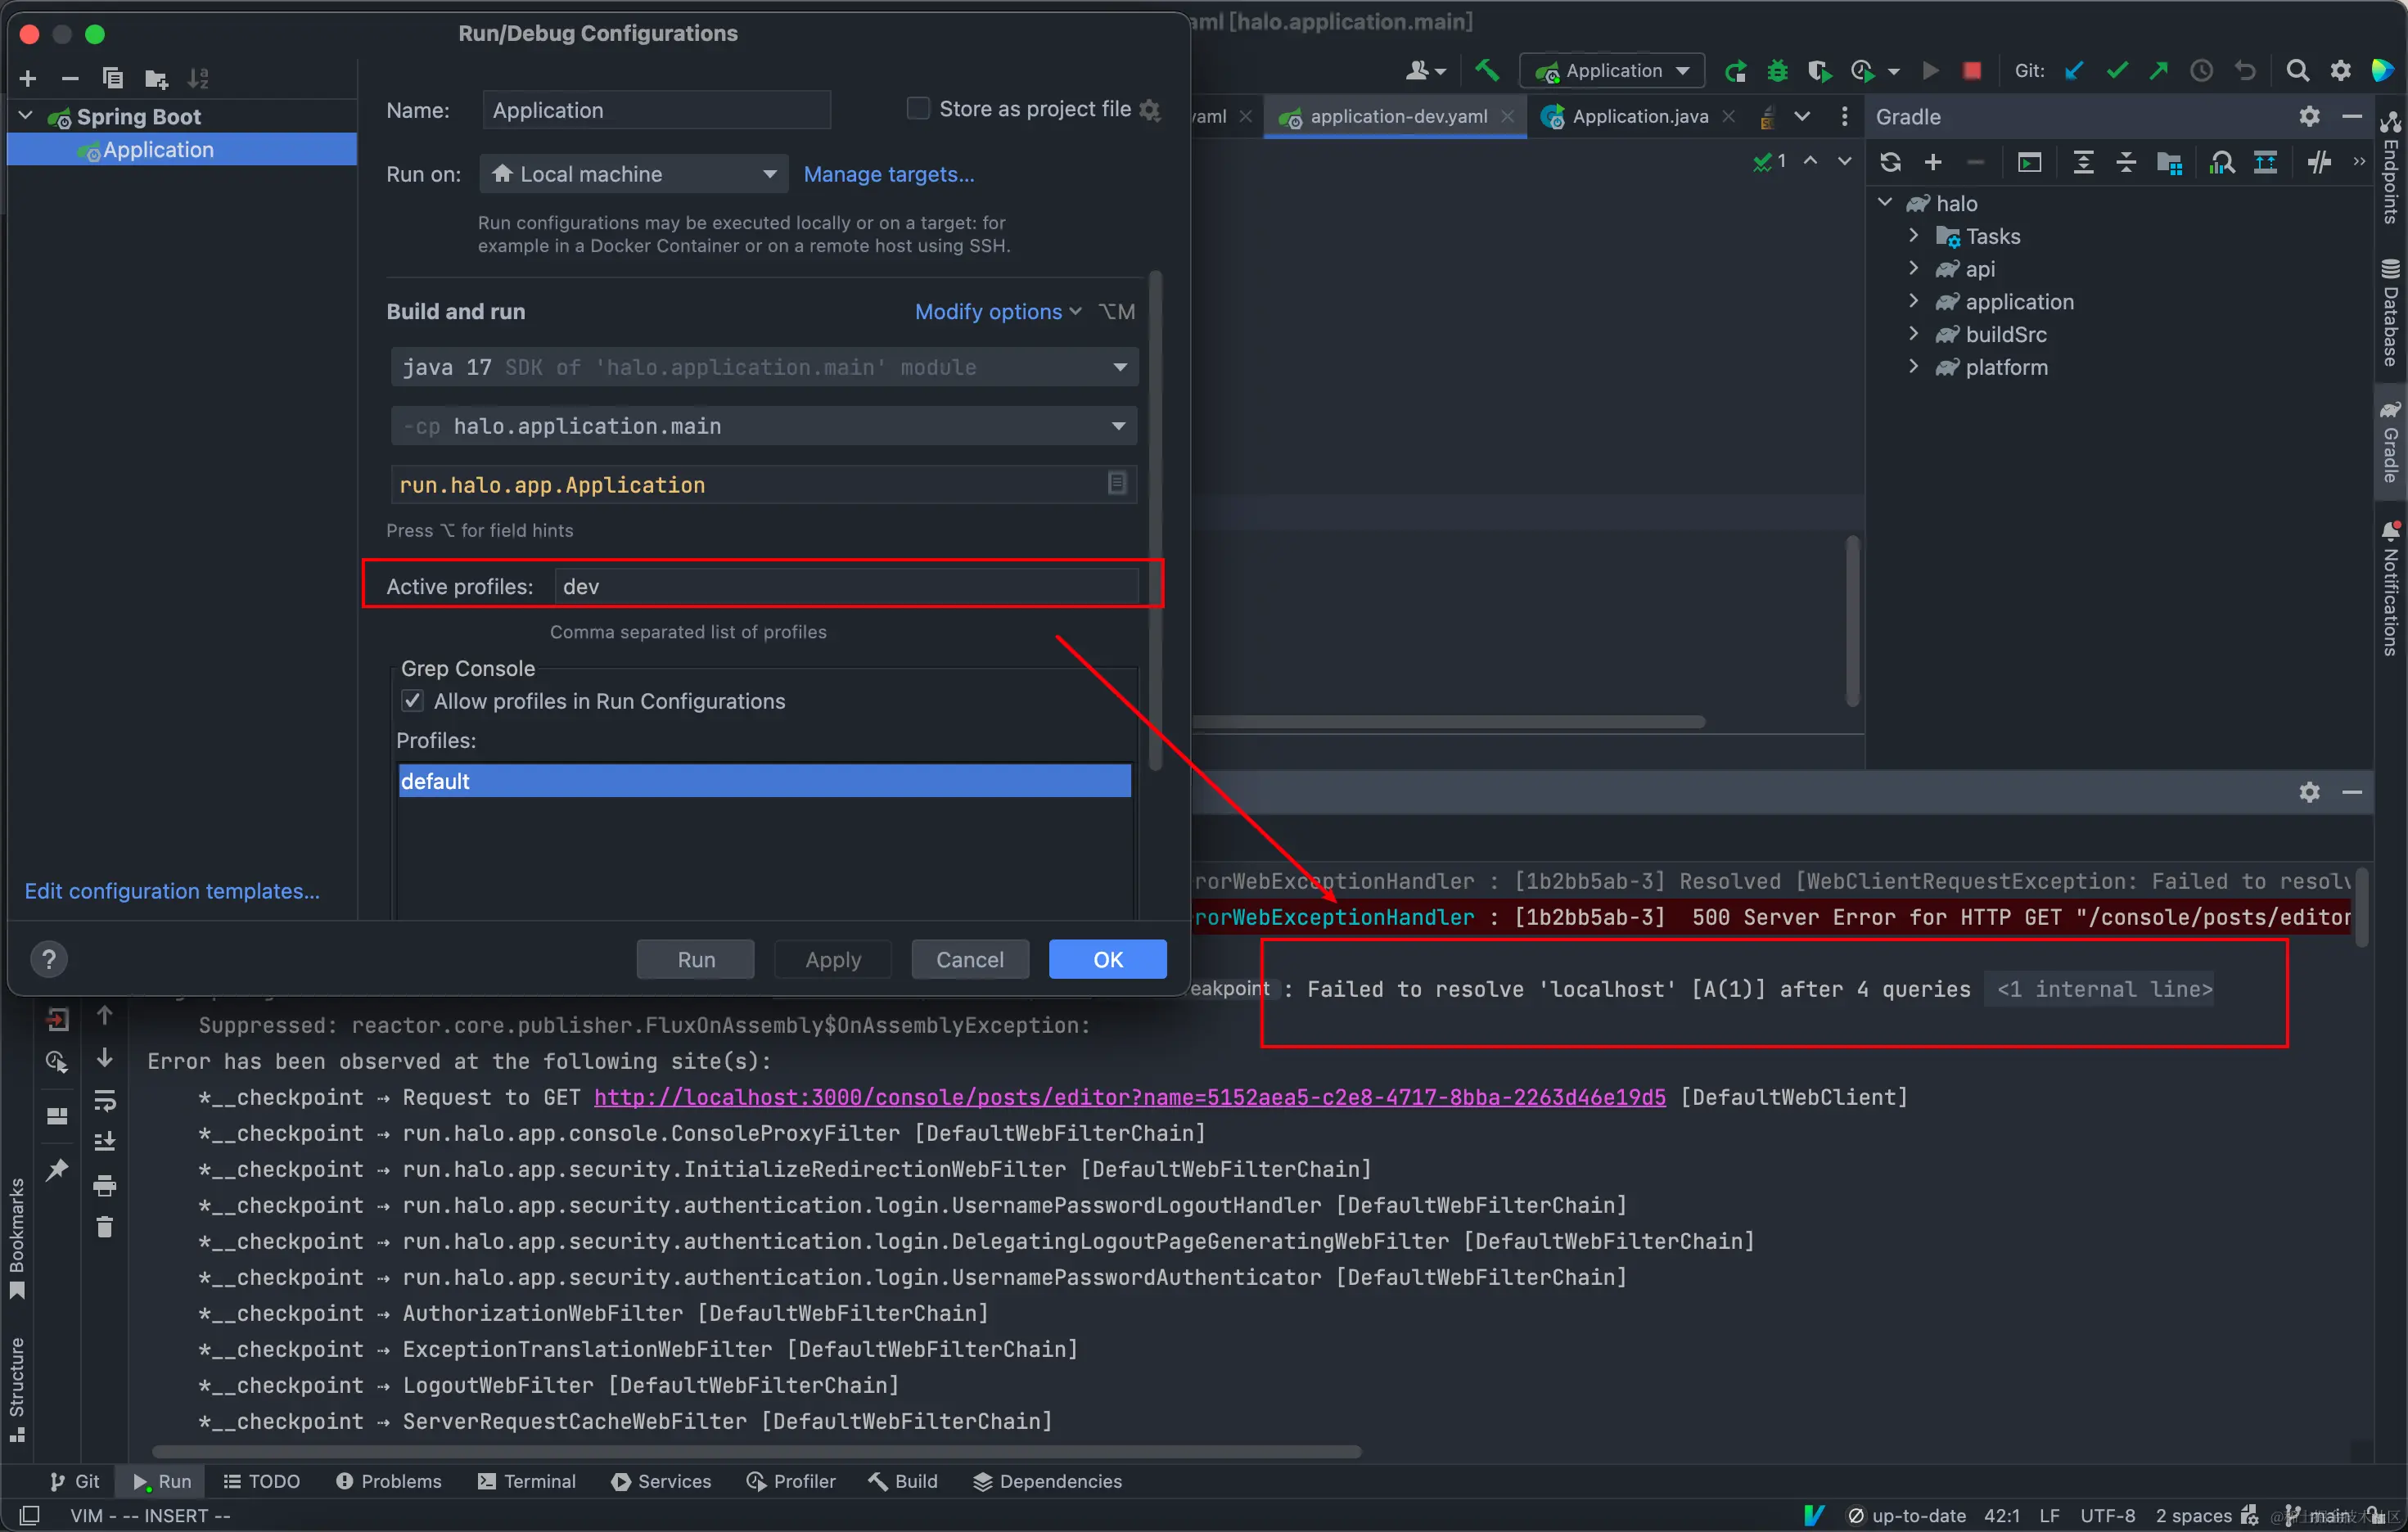This screenshot has width=2408, height=1532.
Task: Open Application run configuration selector in toolbar
Action: click(x=1612, y=71)
